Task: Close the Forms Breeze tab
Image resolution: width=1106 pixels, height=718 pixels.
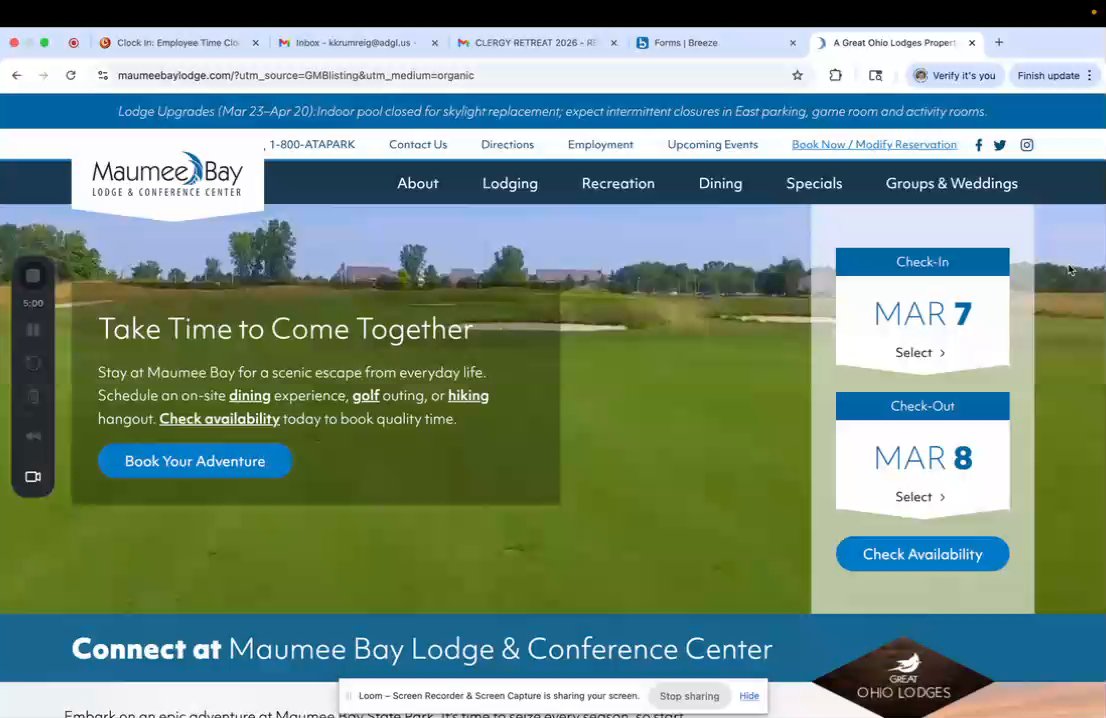Action: (x=793, y=43)
